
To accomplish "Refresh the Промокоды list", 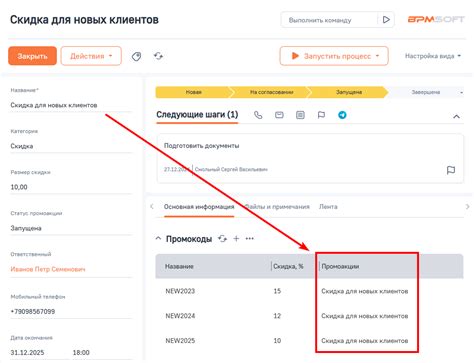I will [222, 238].
